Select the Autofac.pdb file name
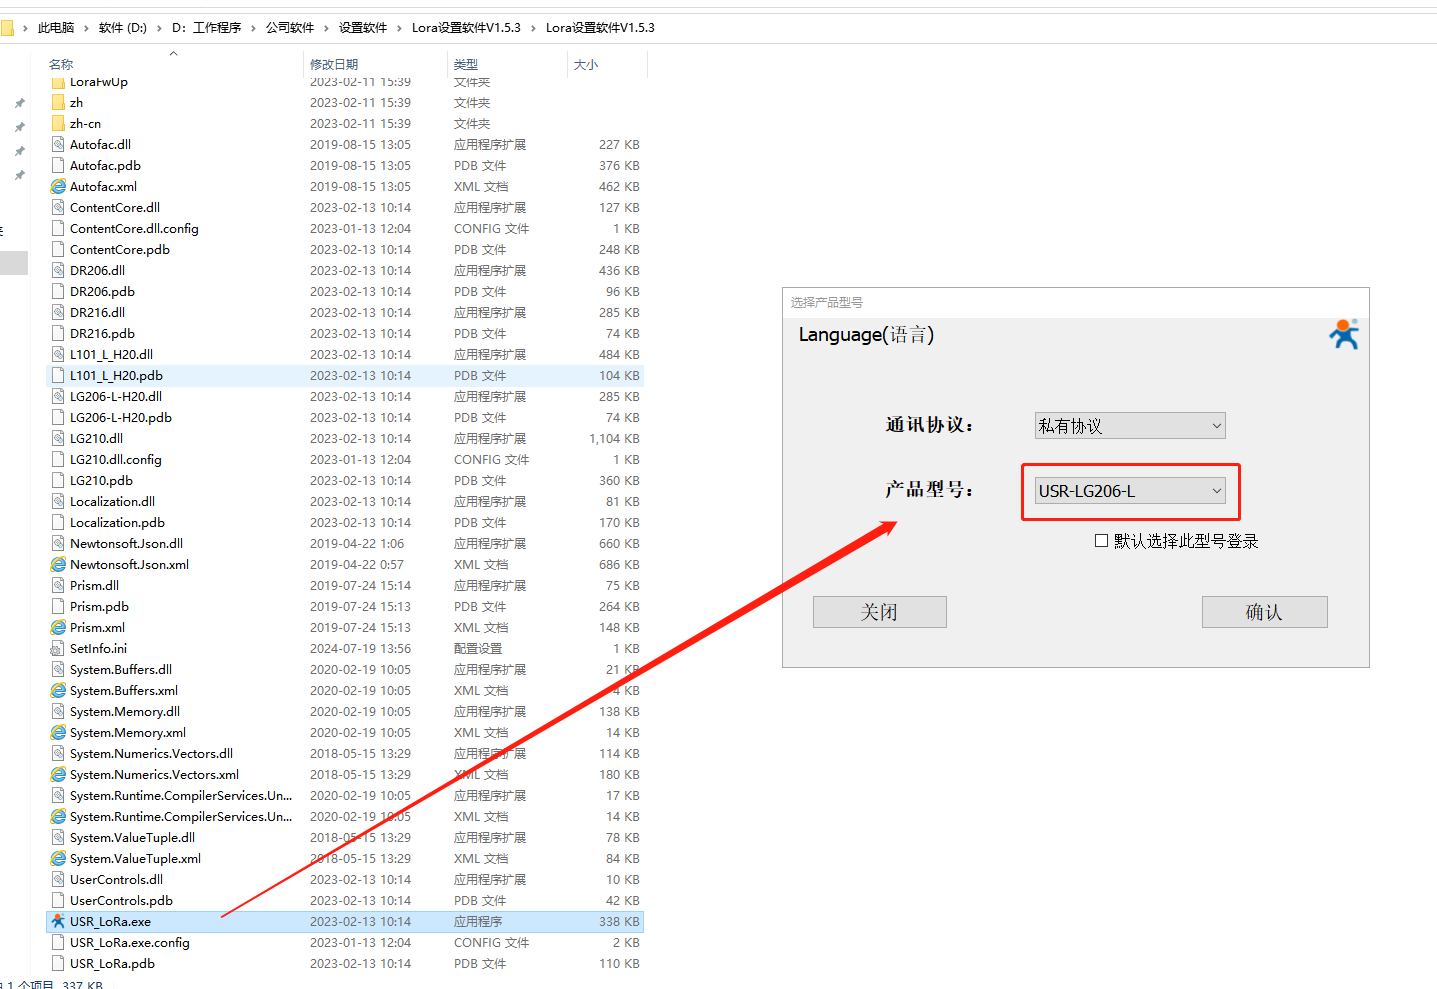The width and height of the screenshot is (1437, 989). 105,165
